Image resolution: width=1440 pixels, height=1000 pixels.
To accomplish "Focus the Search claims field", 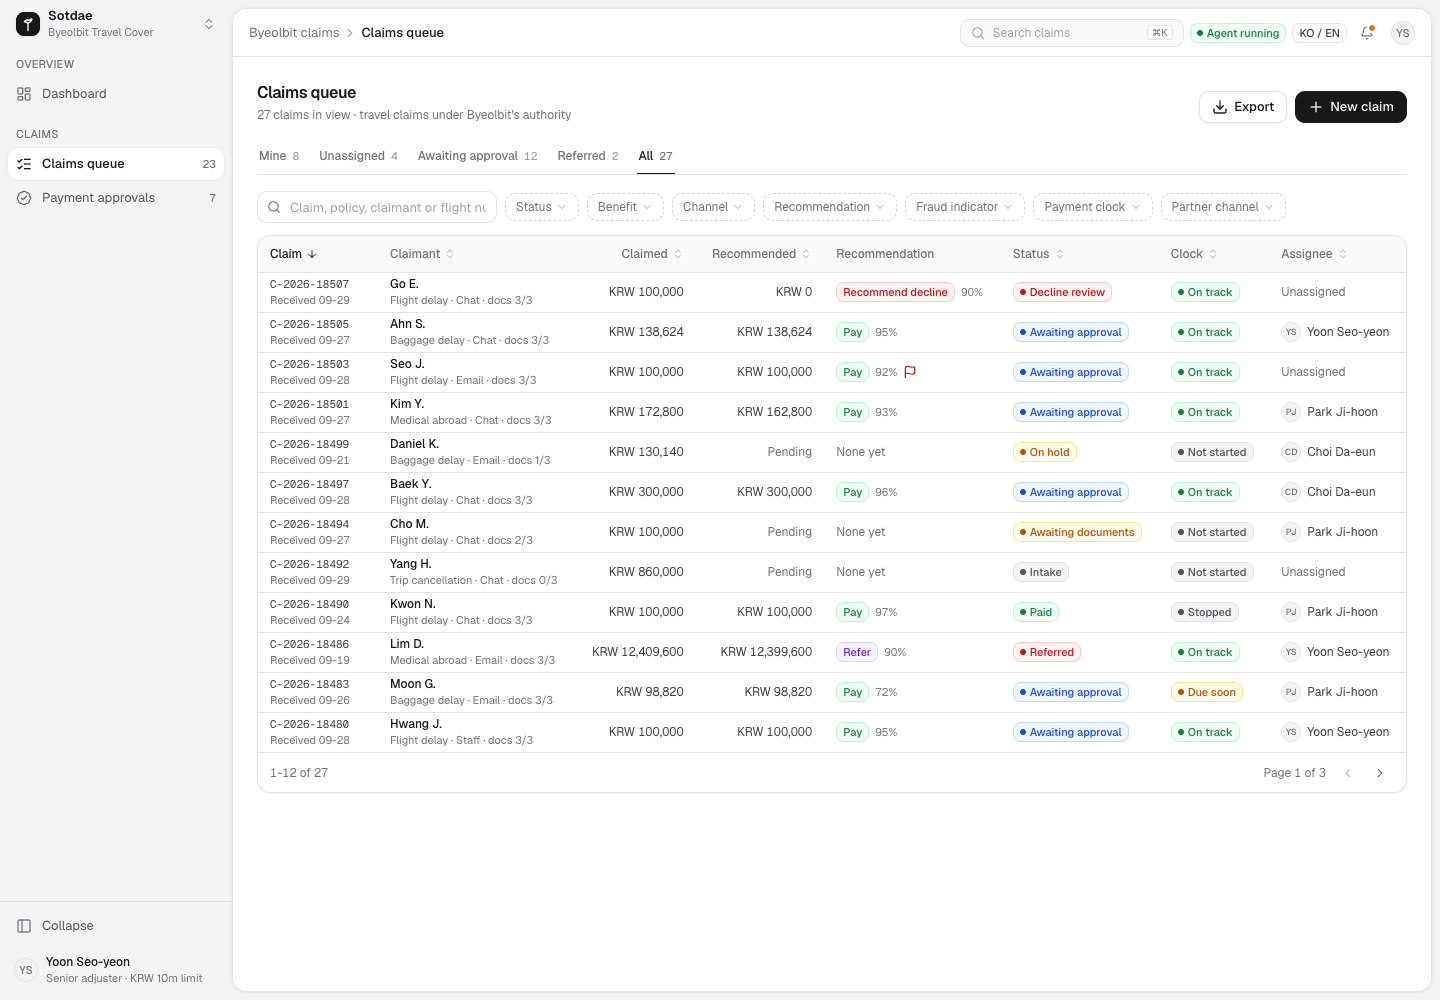I will click(x=1072, y=33).
